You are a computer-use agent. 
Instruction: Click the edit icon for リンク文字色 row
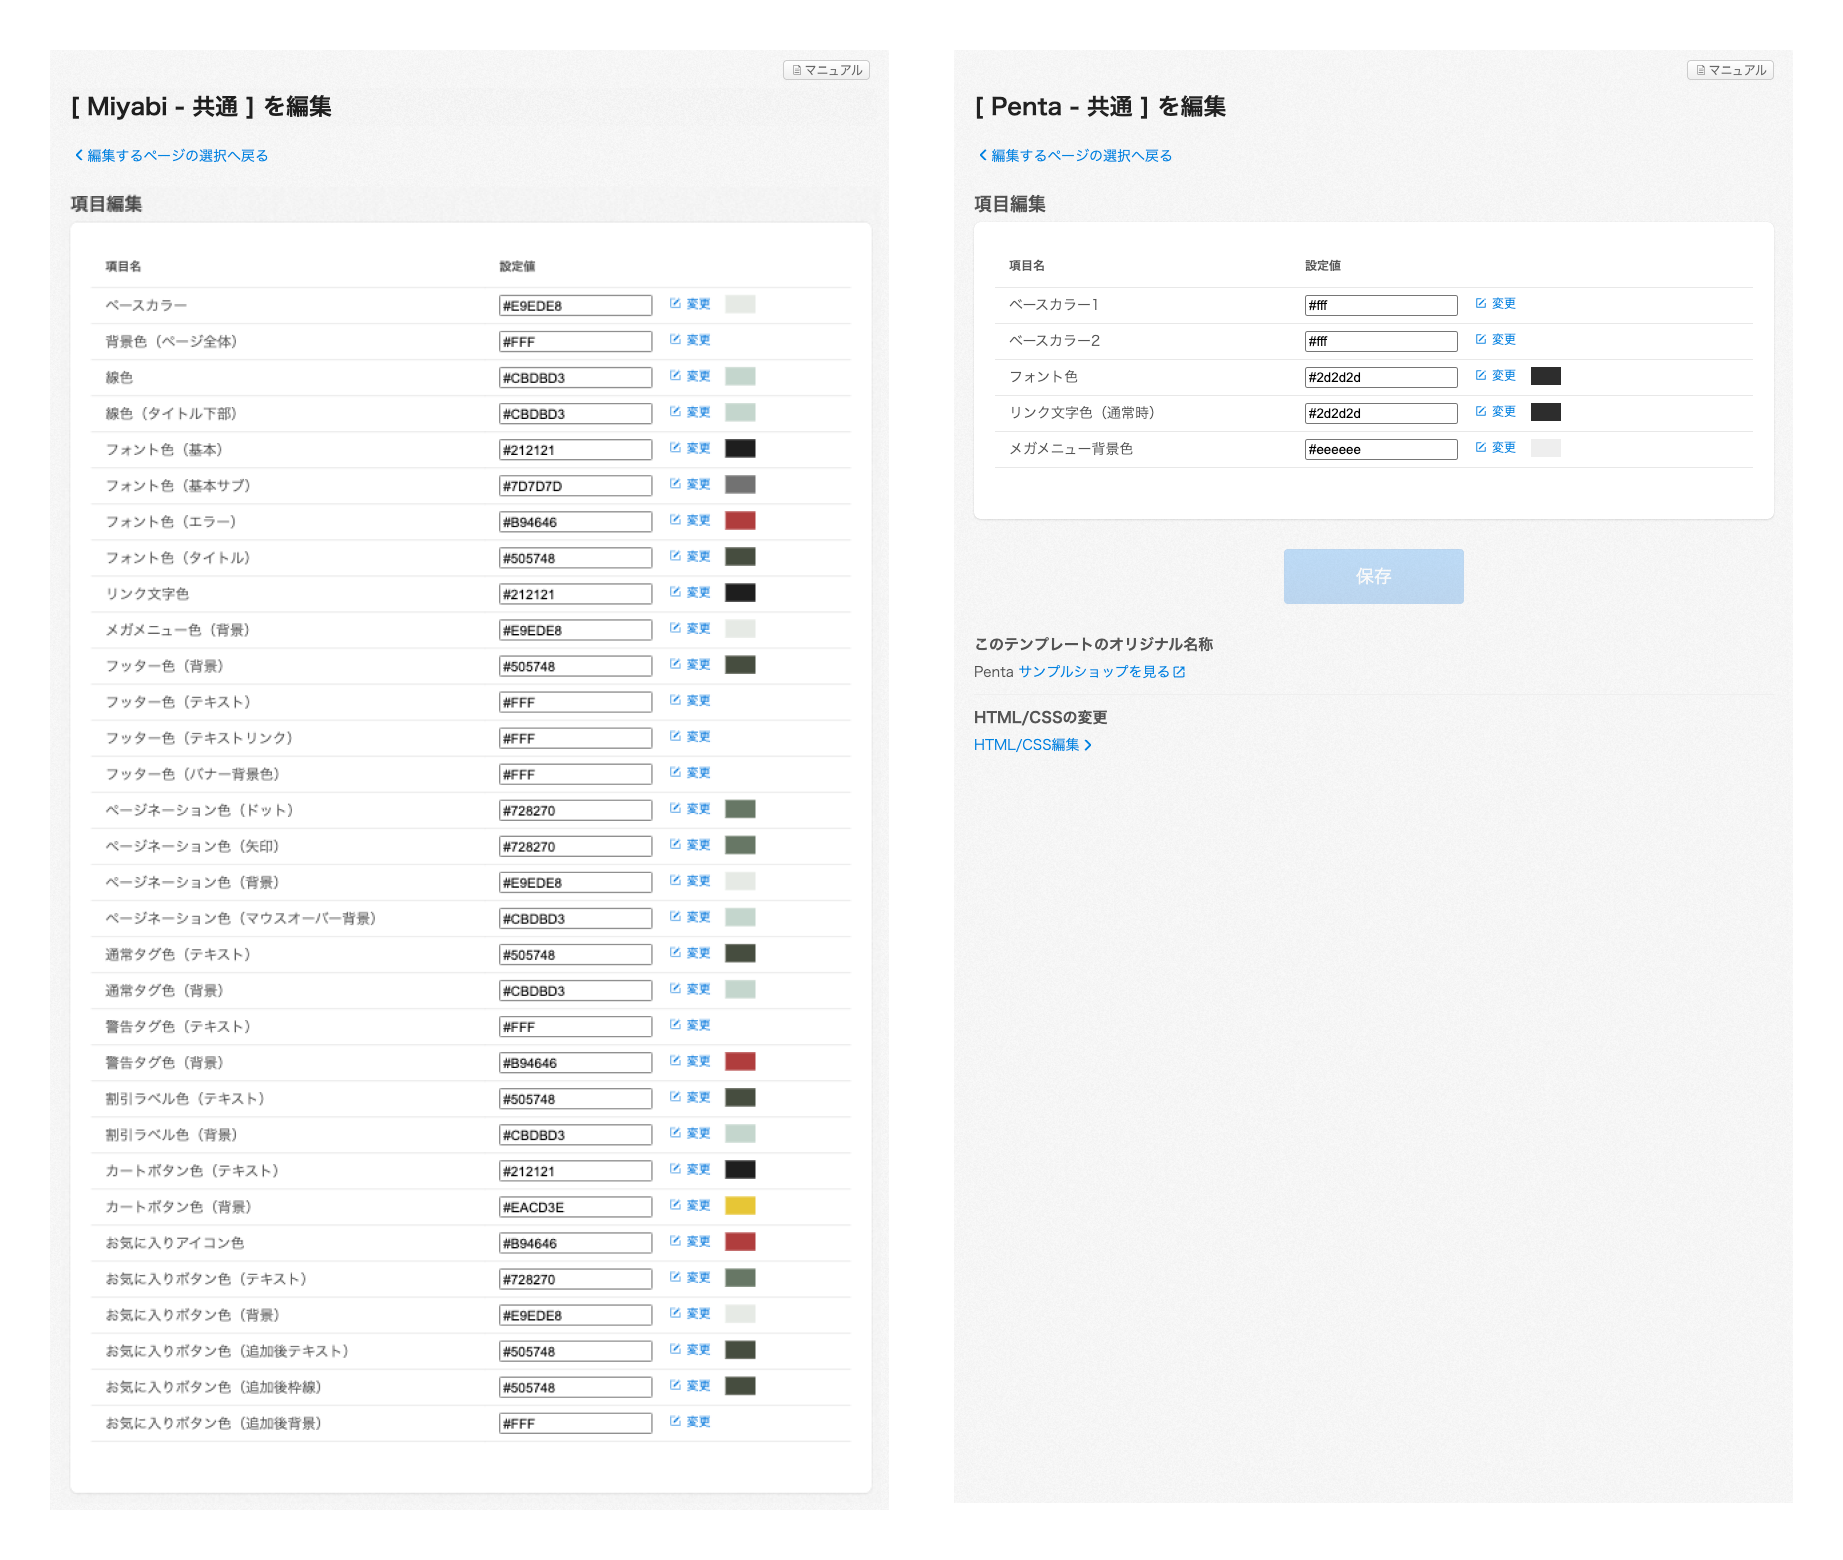(675, 592)
